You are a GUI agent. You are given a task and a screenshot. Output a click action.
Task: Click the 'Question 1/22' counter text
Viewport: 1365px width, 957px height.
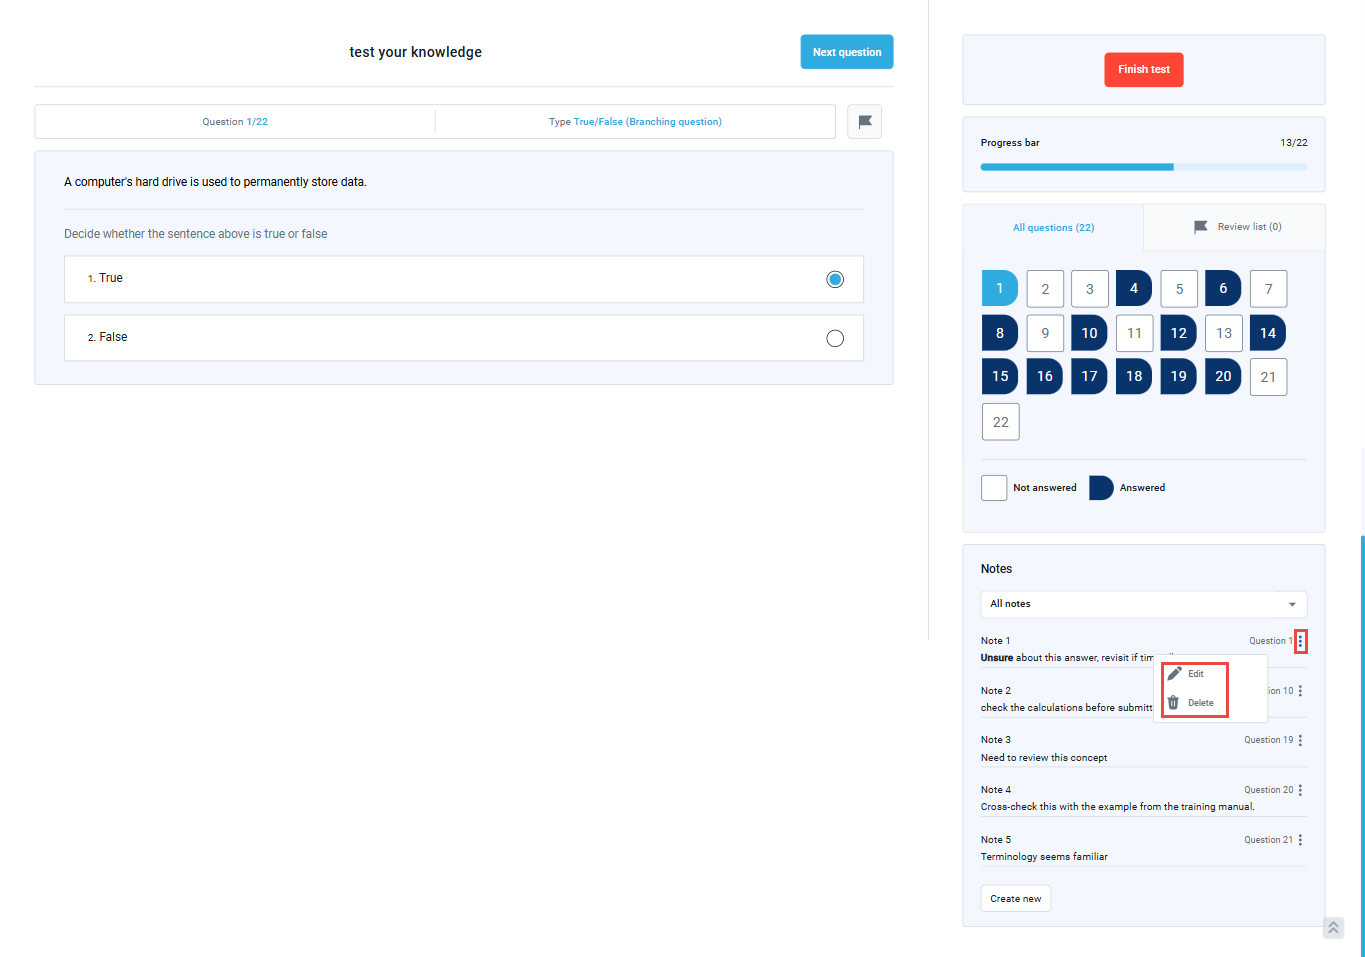(235, 122)
